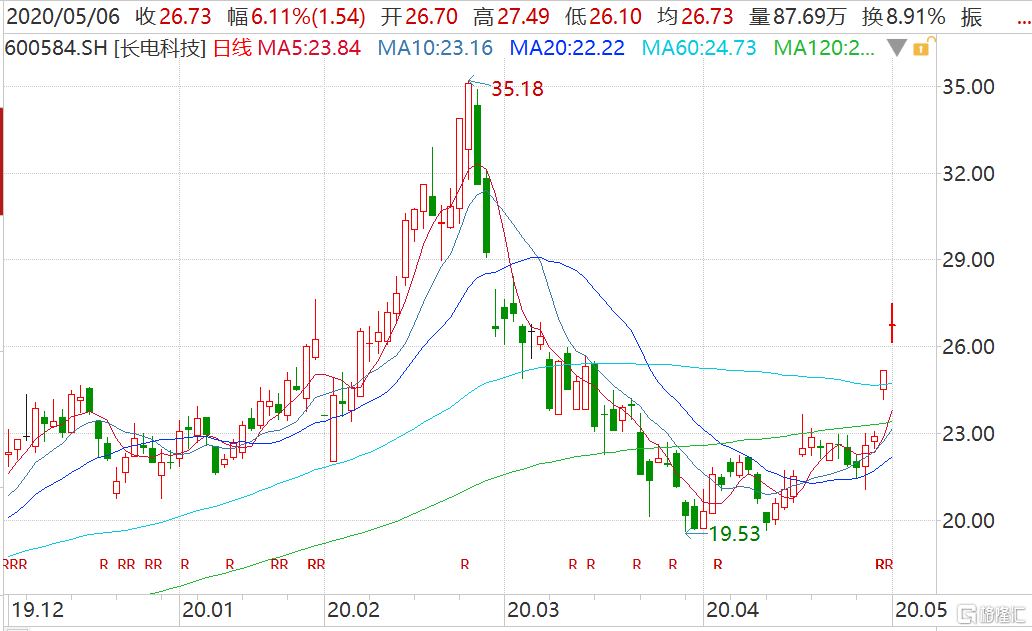This screenshot has width=1032, height=631.
Task: Open the gray triangle indicator dropdown
Action: click(x=896, y=47)
